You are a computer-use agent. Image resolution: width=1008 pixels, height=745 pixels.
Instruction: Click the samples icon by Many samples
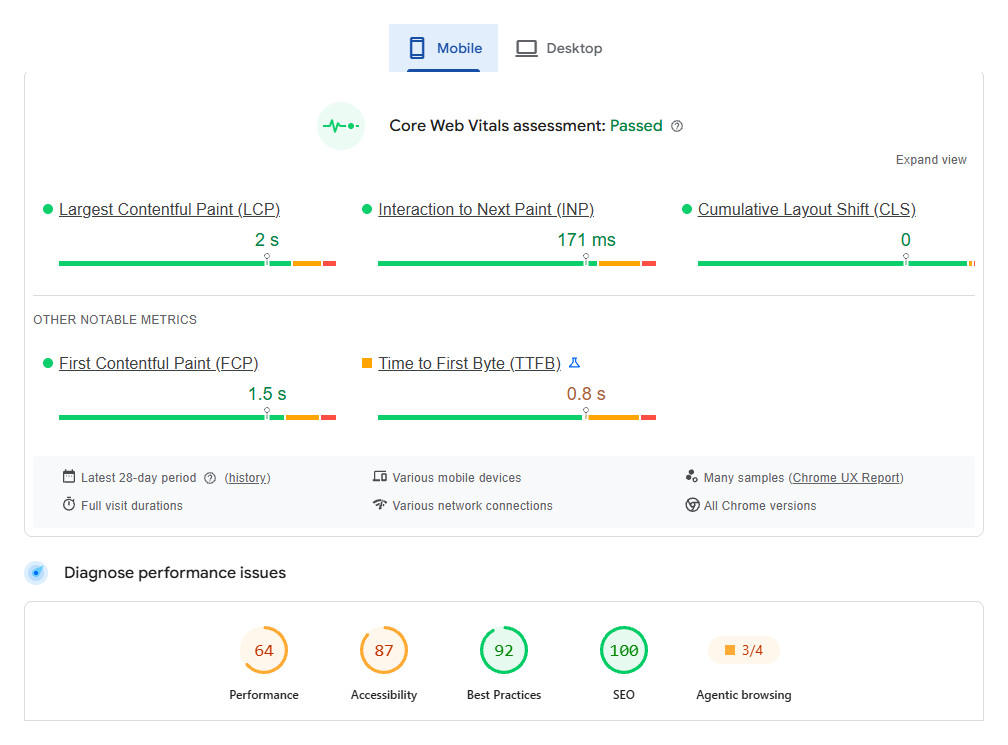692,476
